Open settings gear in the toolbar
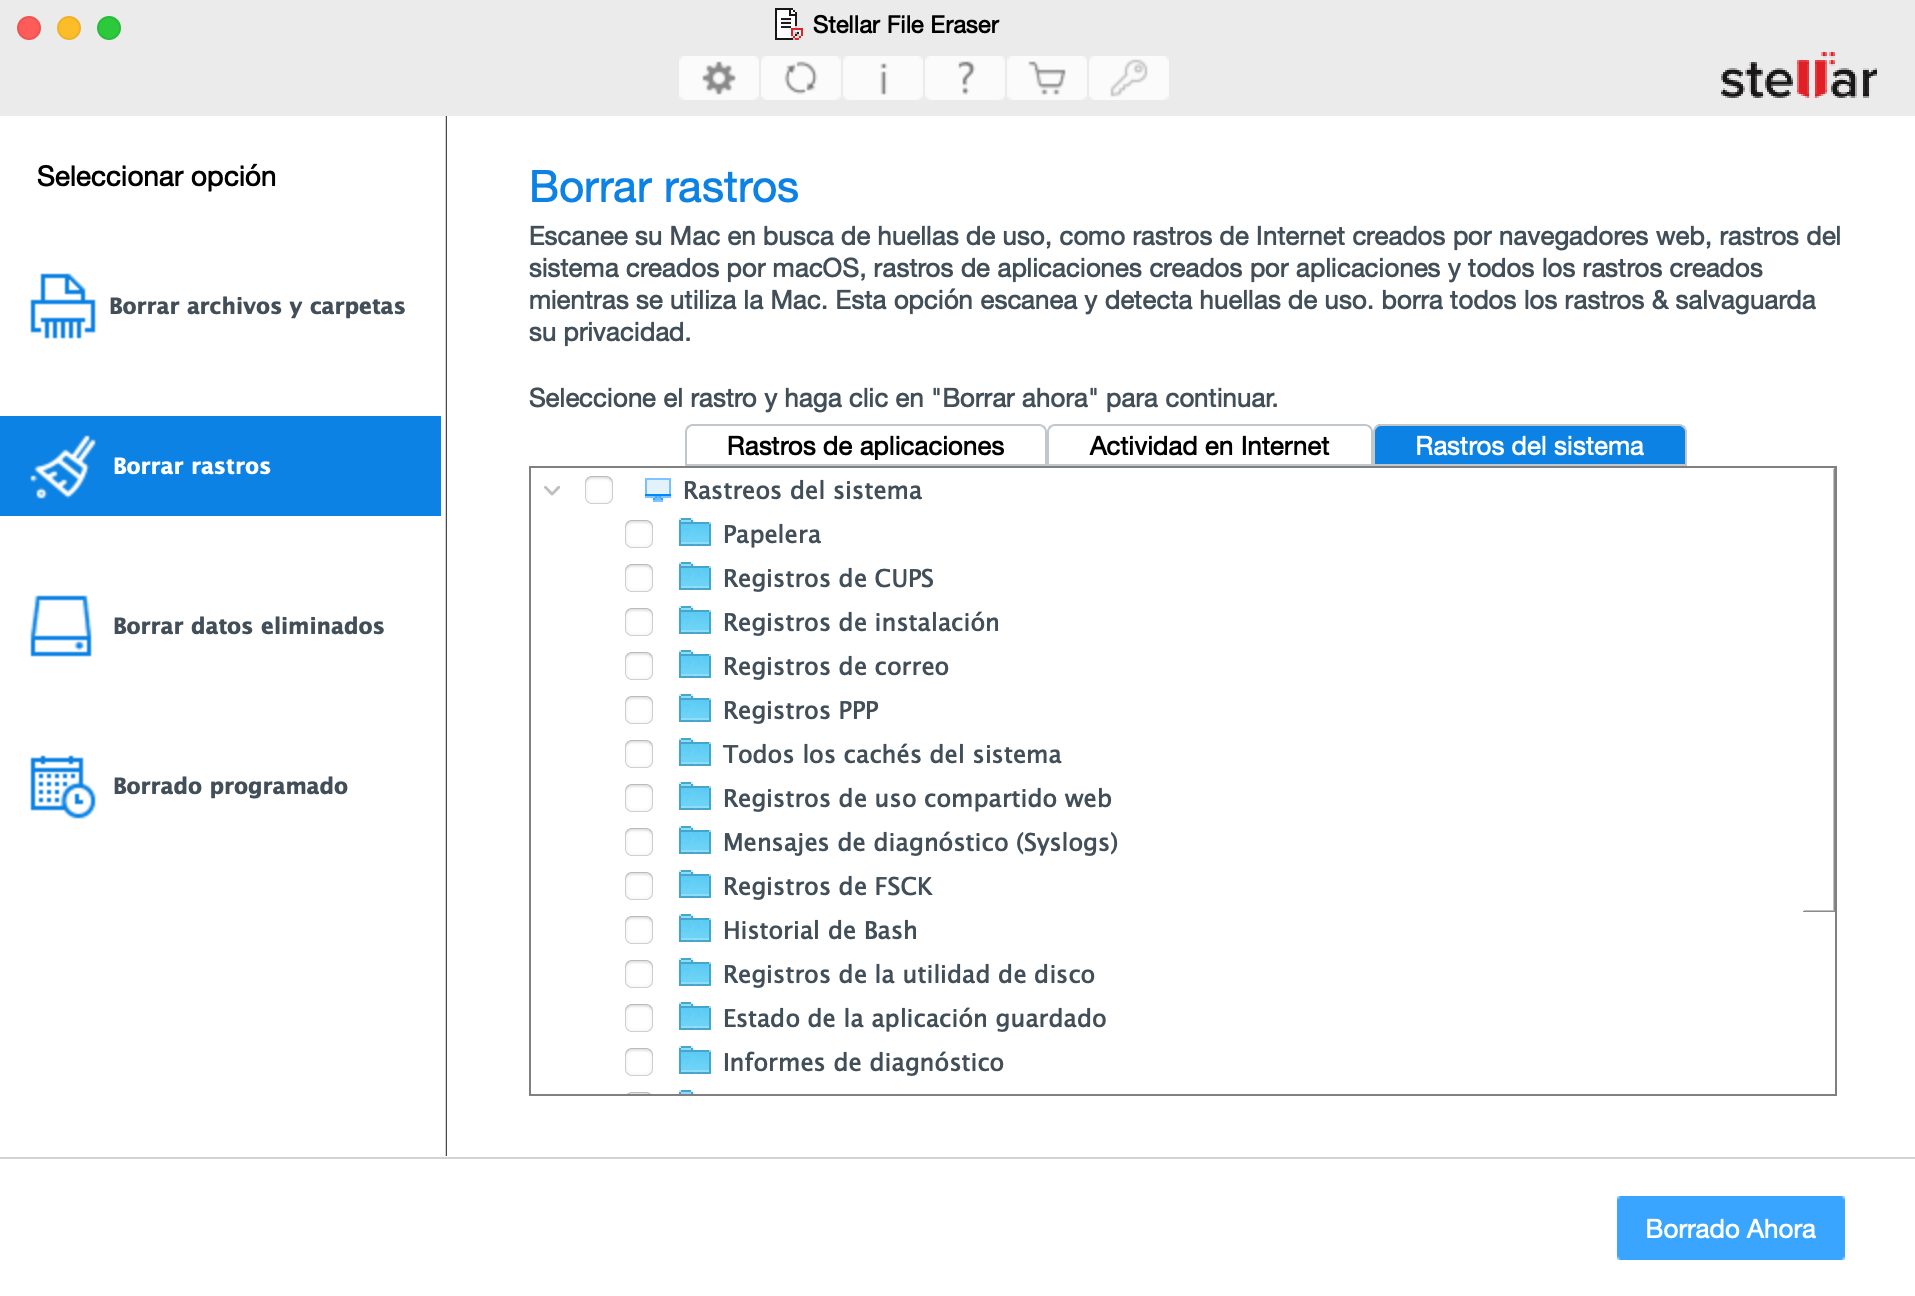This screenshot has width=1915, height=1296. click(x=718, y=78)
